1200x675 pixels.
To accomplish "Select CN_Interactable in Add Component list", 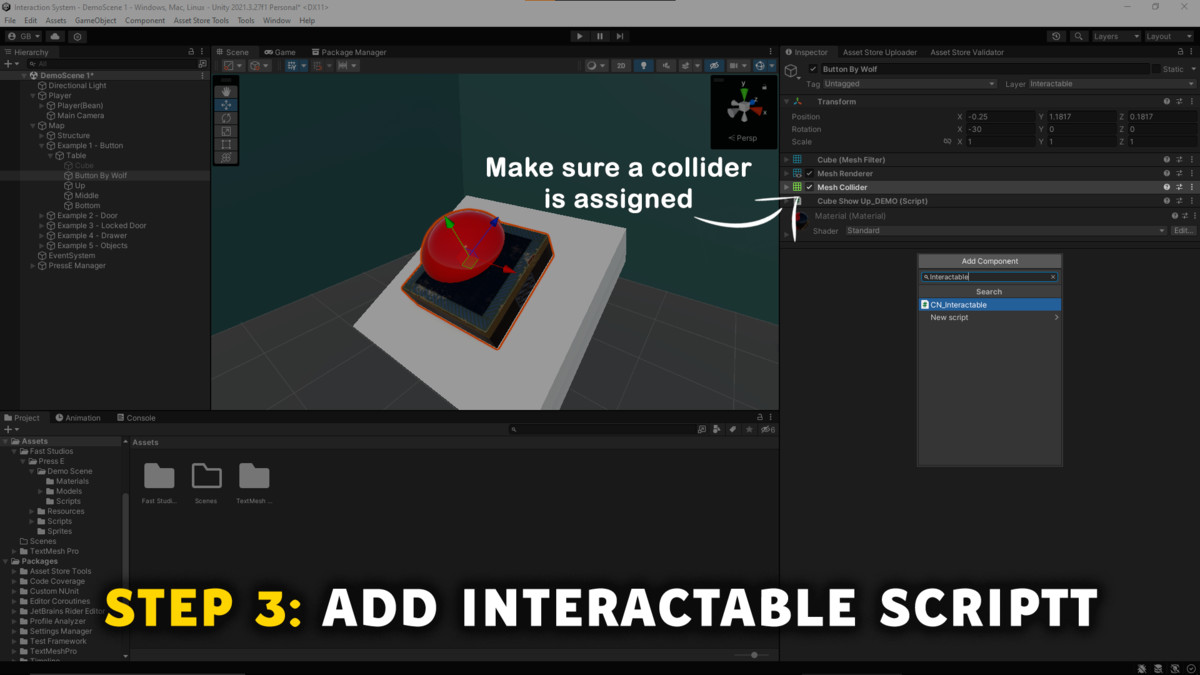I will click(x=989, y=305).
